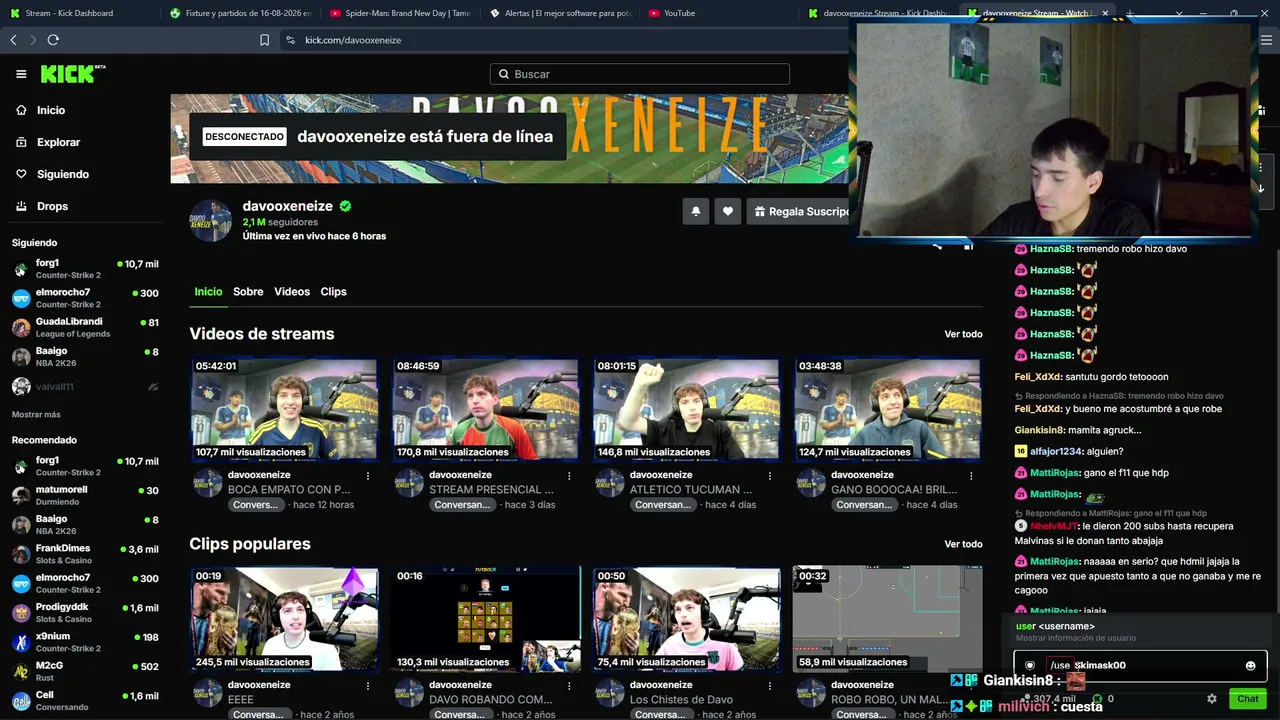The image size is (1280, 720).
Task: Open the hamburger sidebar menu
Action: 21,74
